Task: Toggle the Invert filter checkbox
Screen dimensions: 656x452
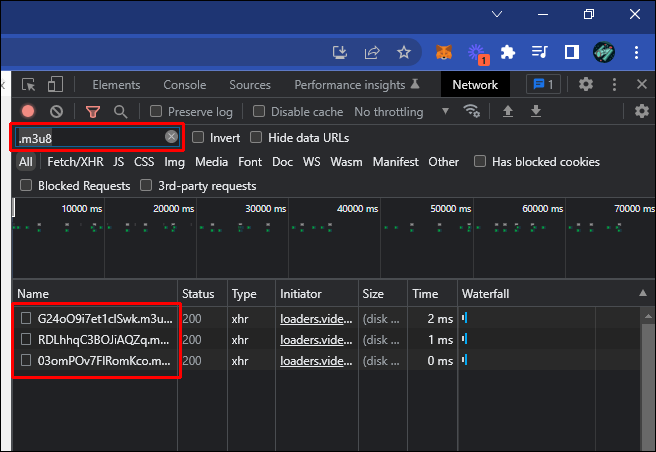Action: coord(198,137)
